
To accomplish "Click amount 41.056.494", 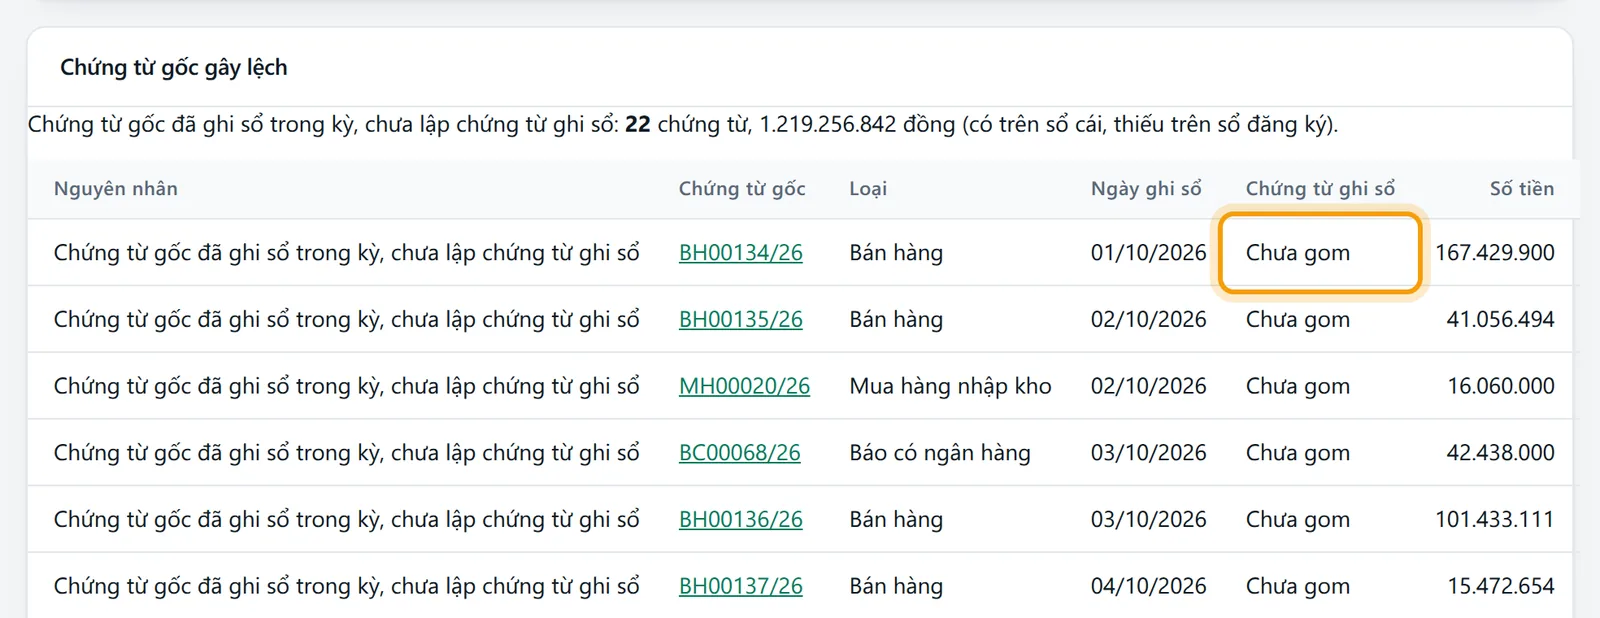I will (x=1501, y=320).
